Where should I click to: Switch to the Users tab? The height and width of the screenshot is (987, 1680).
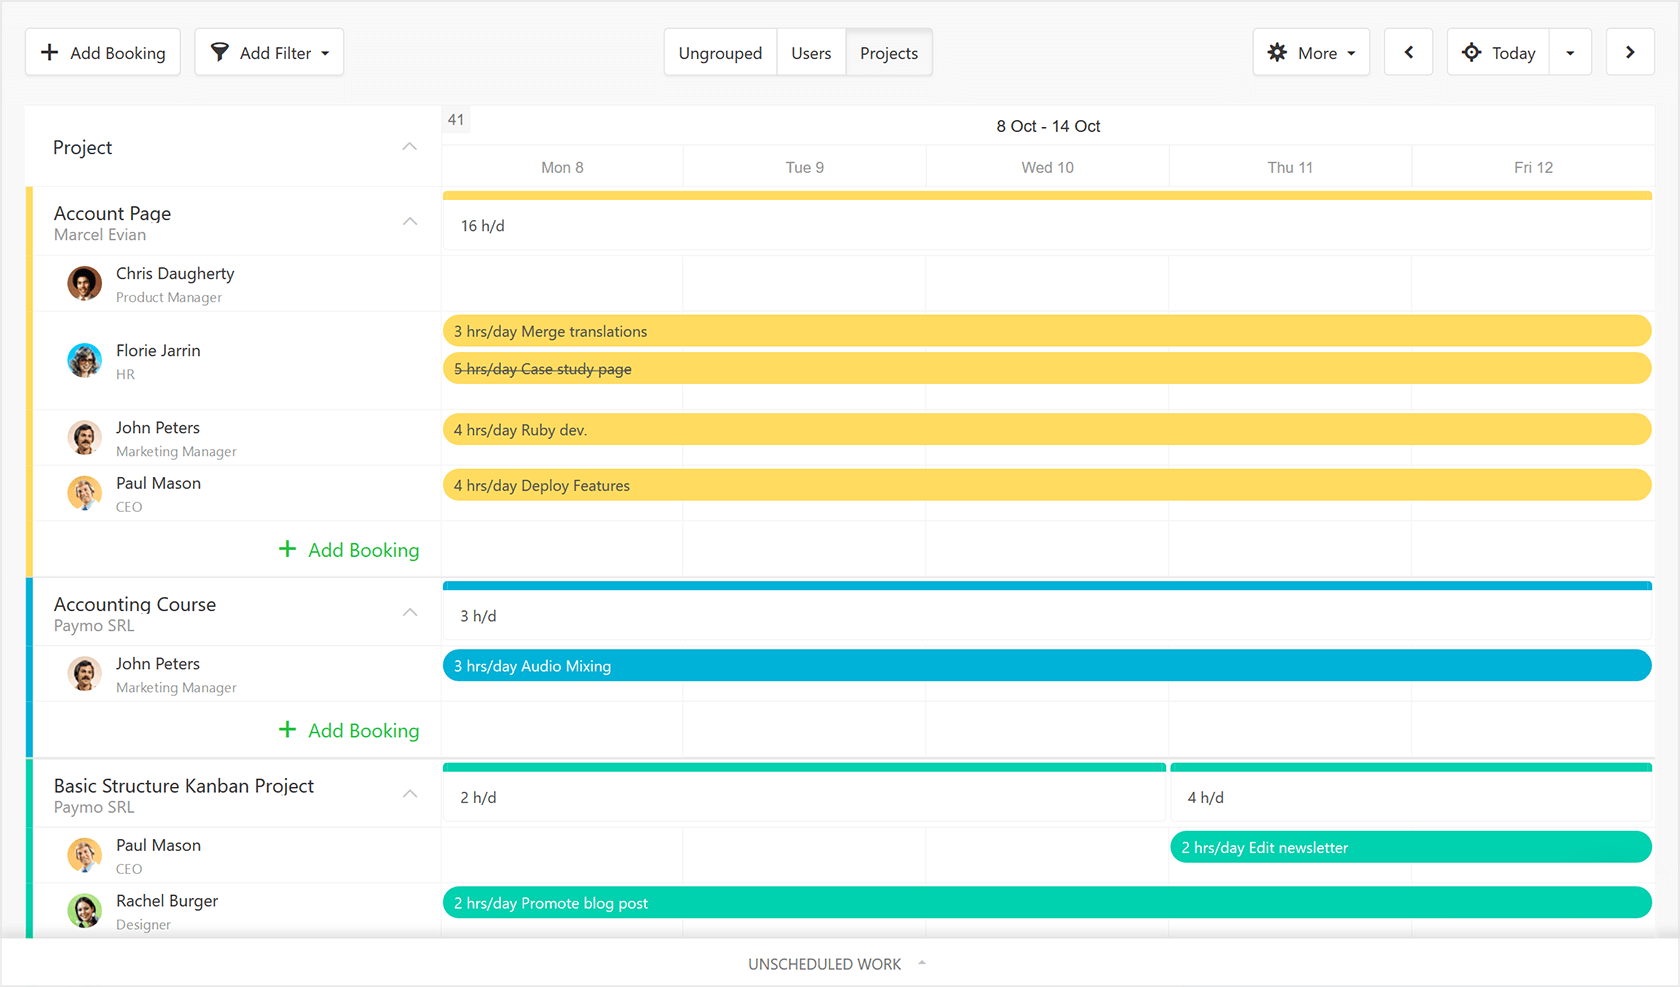click(x=811, y=52)
